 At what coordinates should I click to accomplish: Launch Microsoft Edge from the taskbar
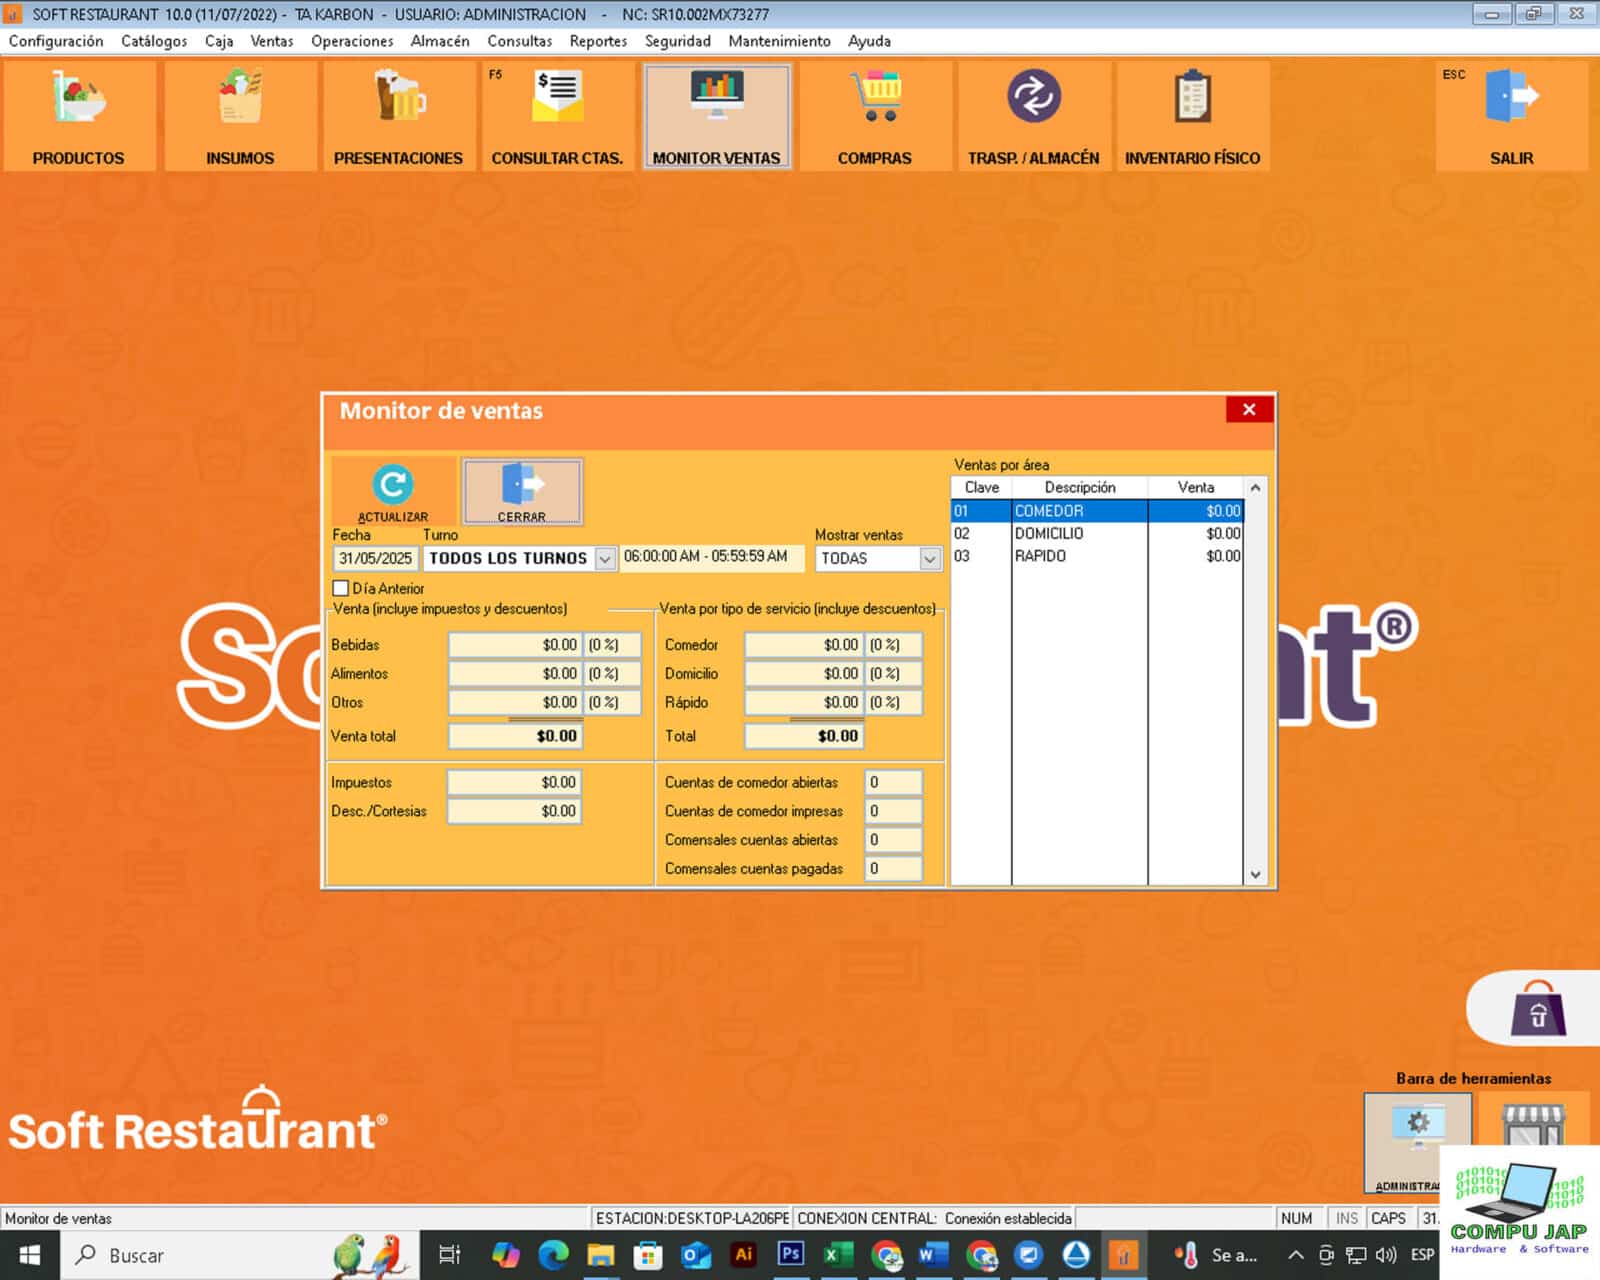(553, 1255)
